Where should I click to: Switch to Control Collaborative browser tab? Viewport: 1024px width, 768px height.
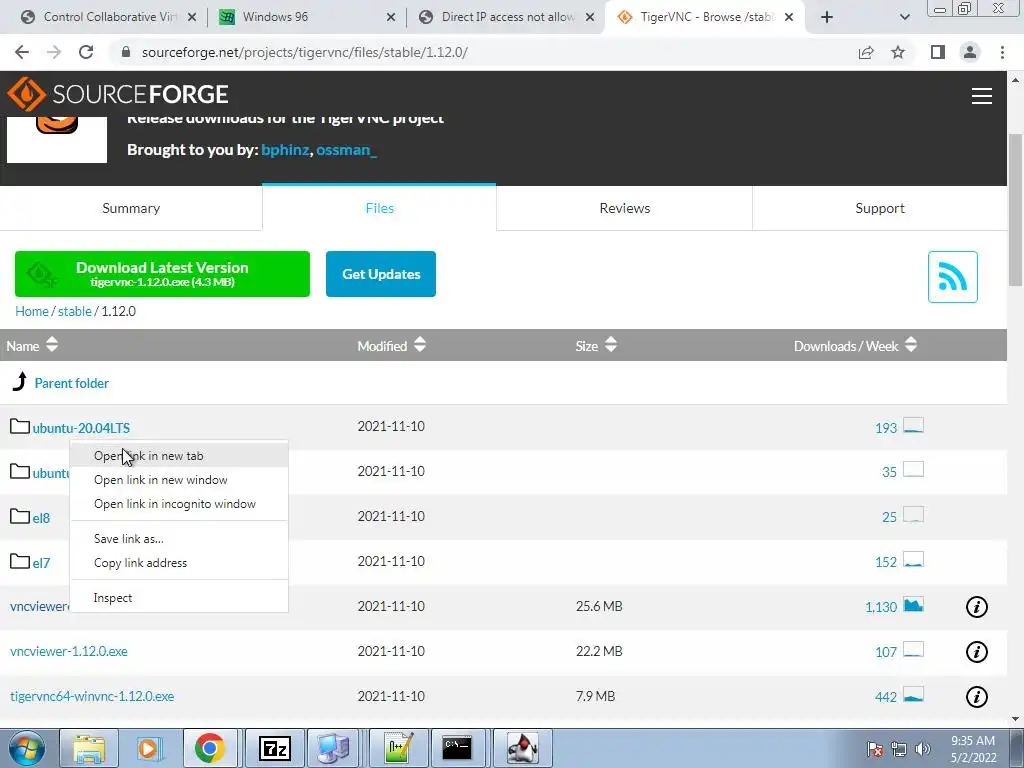(x=108, y=17)
